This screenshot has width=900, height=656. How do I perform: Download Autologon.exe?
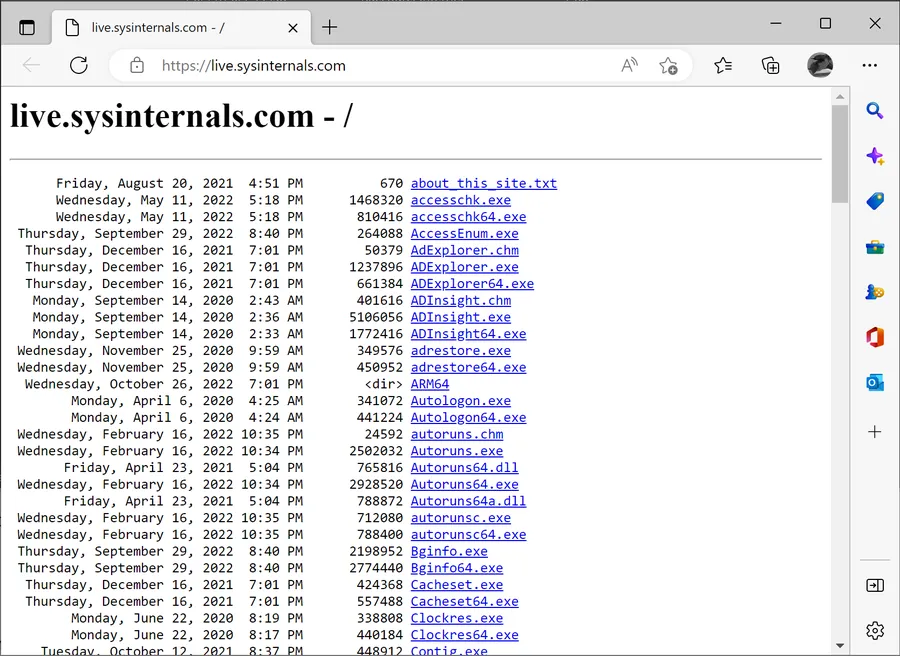point(460,401)
